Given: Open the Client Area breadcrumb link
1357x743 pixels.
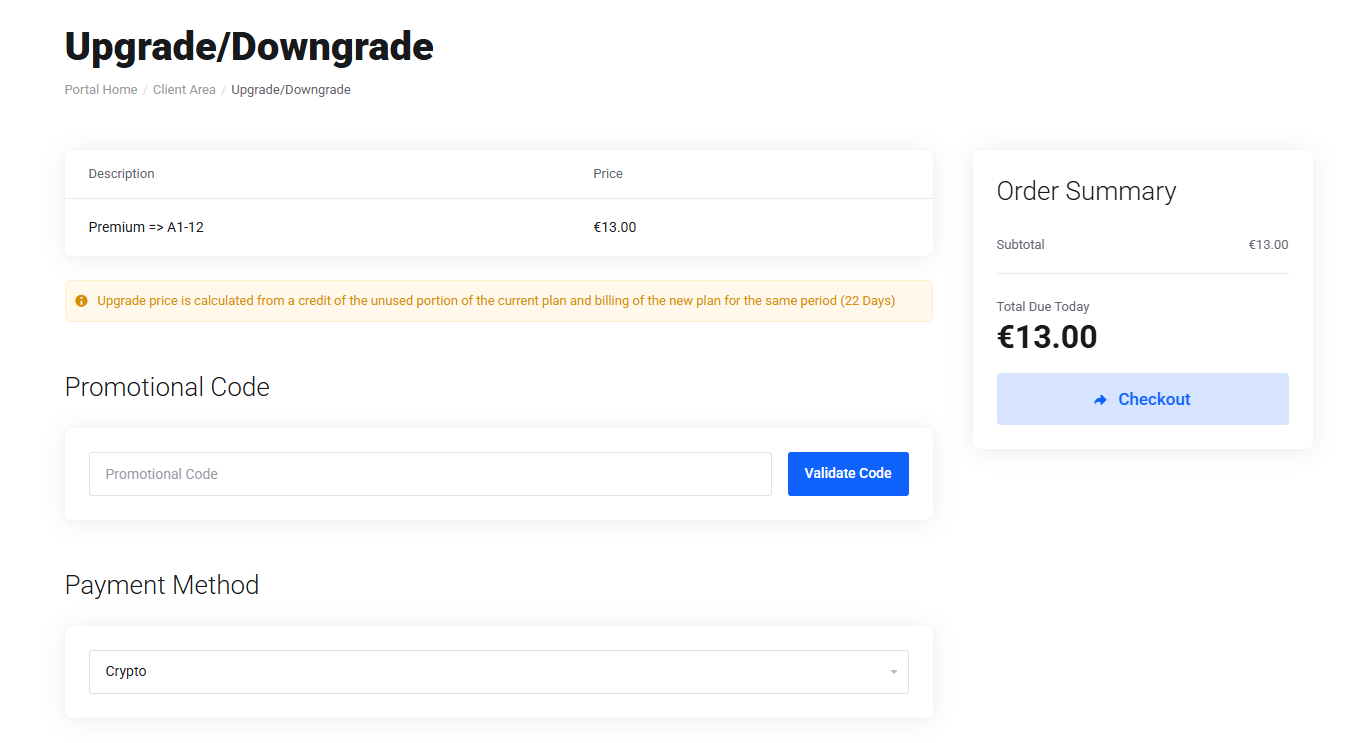Looking at the screenshot, I should 184,90.
